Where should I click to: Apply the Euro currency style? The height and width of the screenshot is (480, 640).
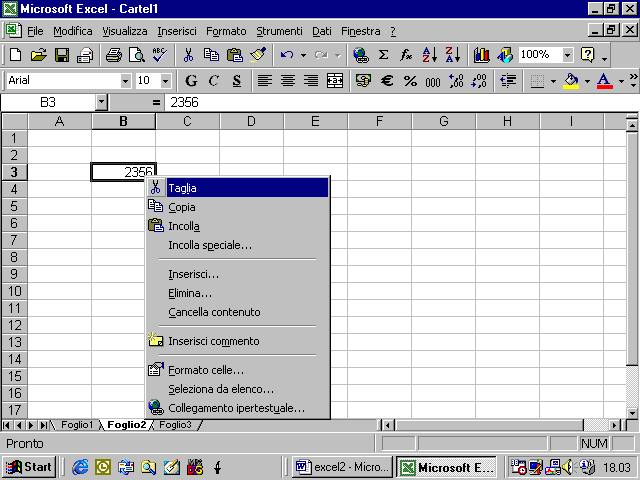click(x=387, y=80)
